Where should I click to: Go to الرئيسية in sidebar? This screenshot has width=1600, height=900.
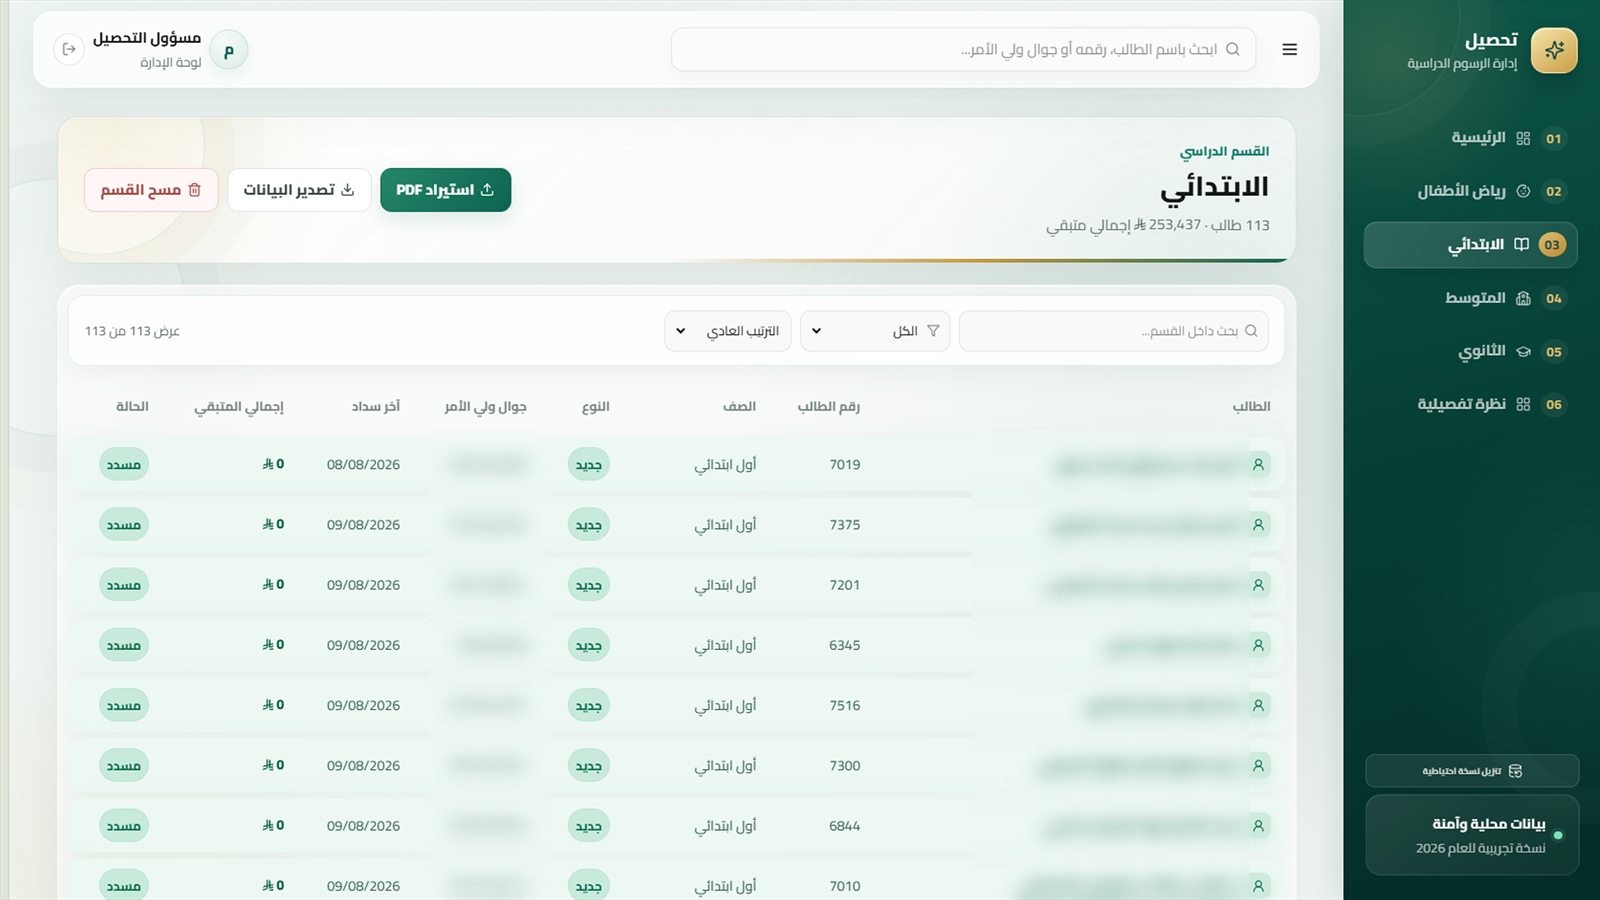tap(1471, 138)
